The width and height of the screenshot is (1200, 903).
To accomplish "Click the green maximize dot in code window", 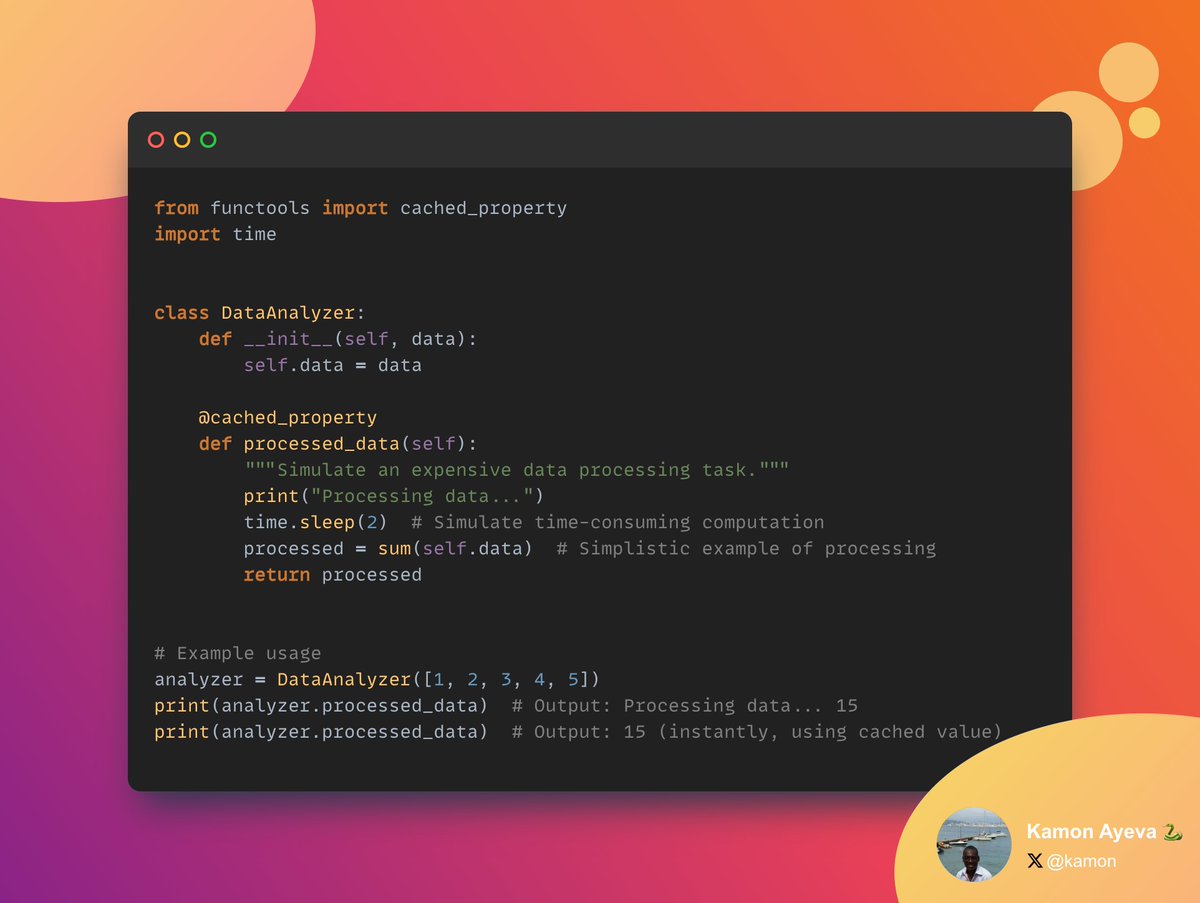I will 208,140.
